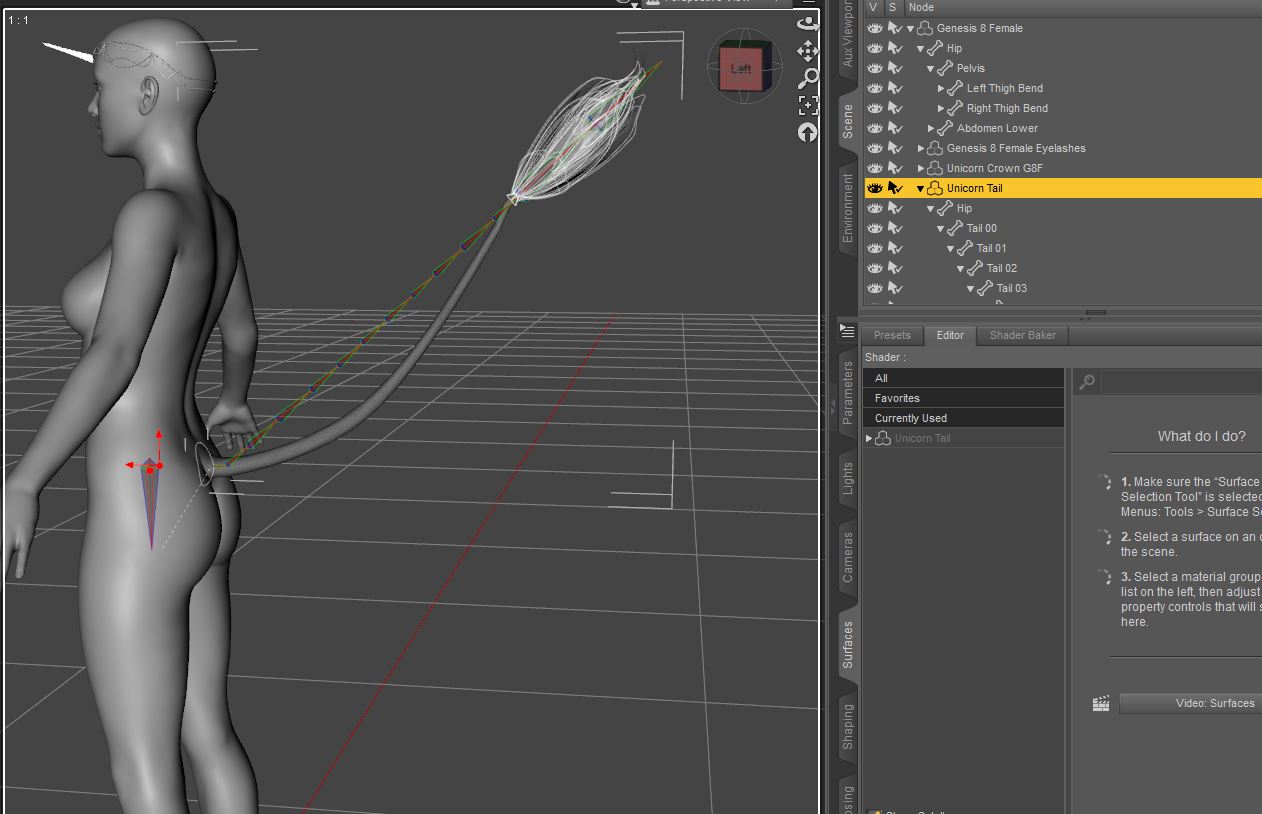Select the viewport pan camera tool
This screenshot has width=1262, height=814.
[807, 50]
